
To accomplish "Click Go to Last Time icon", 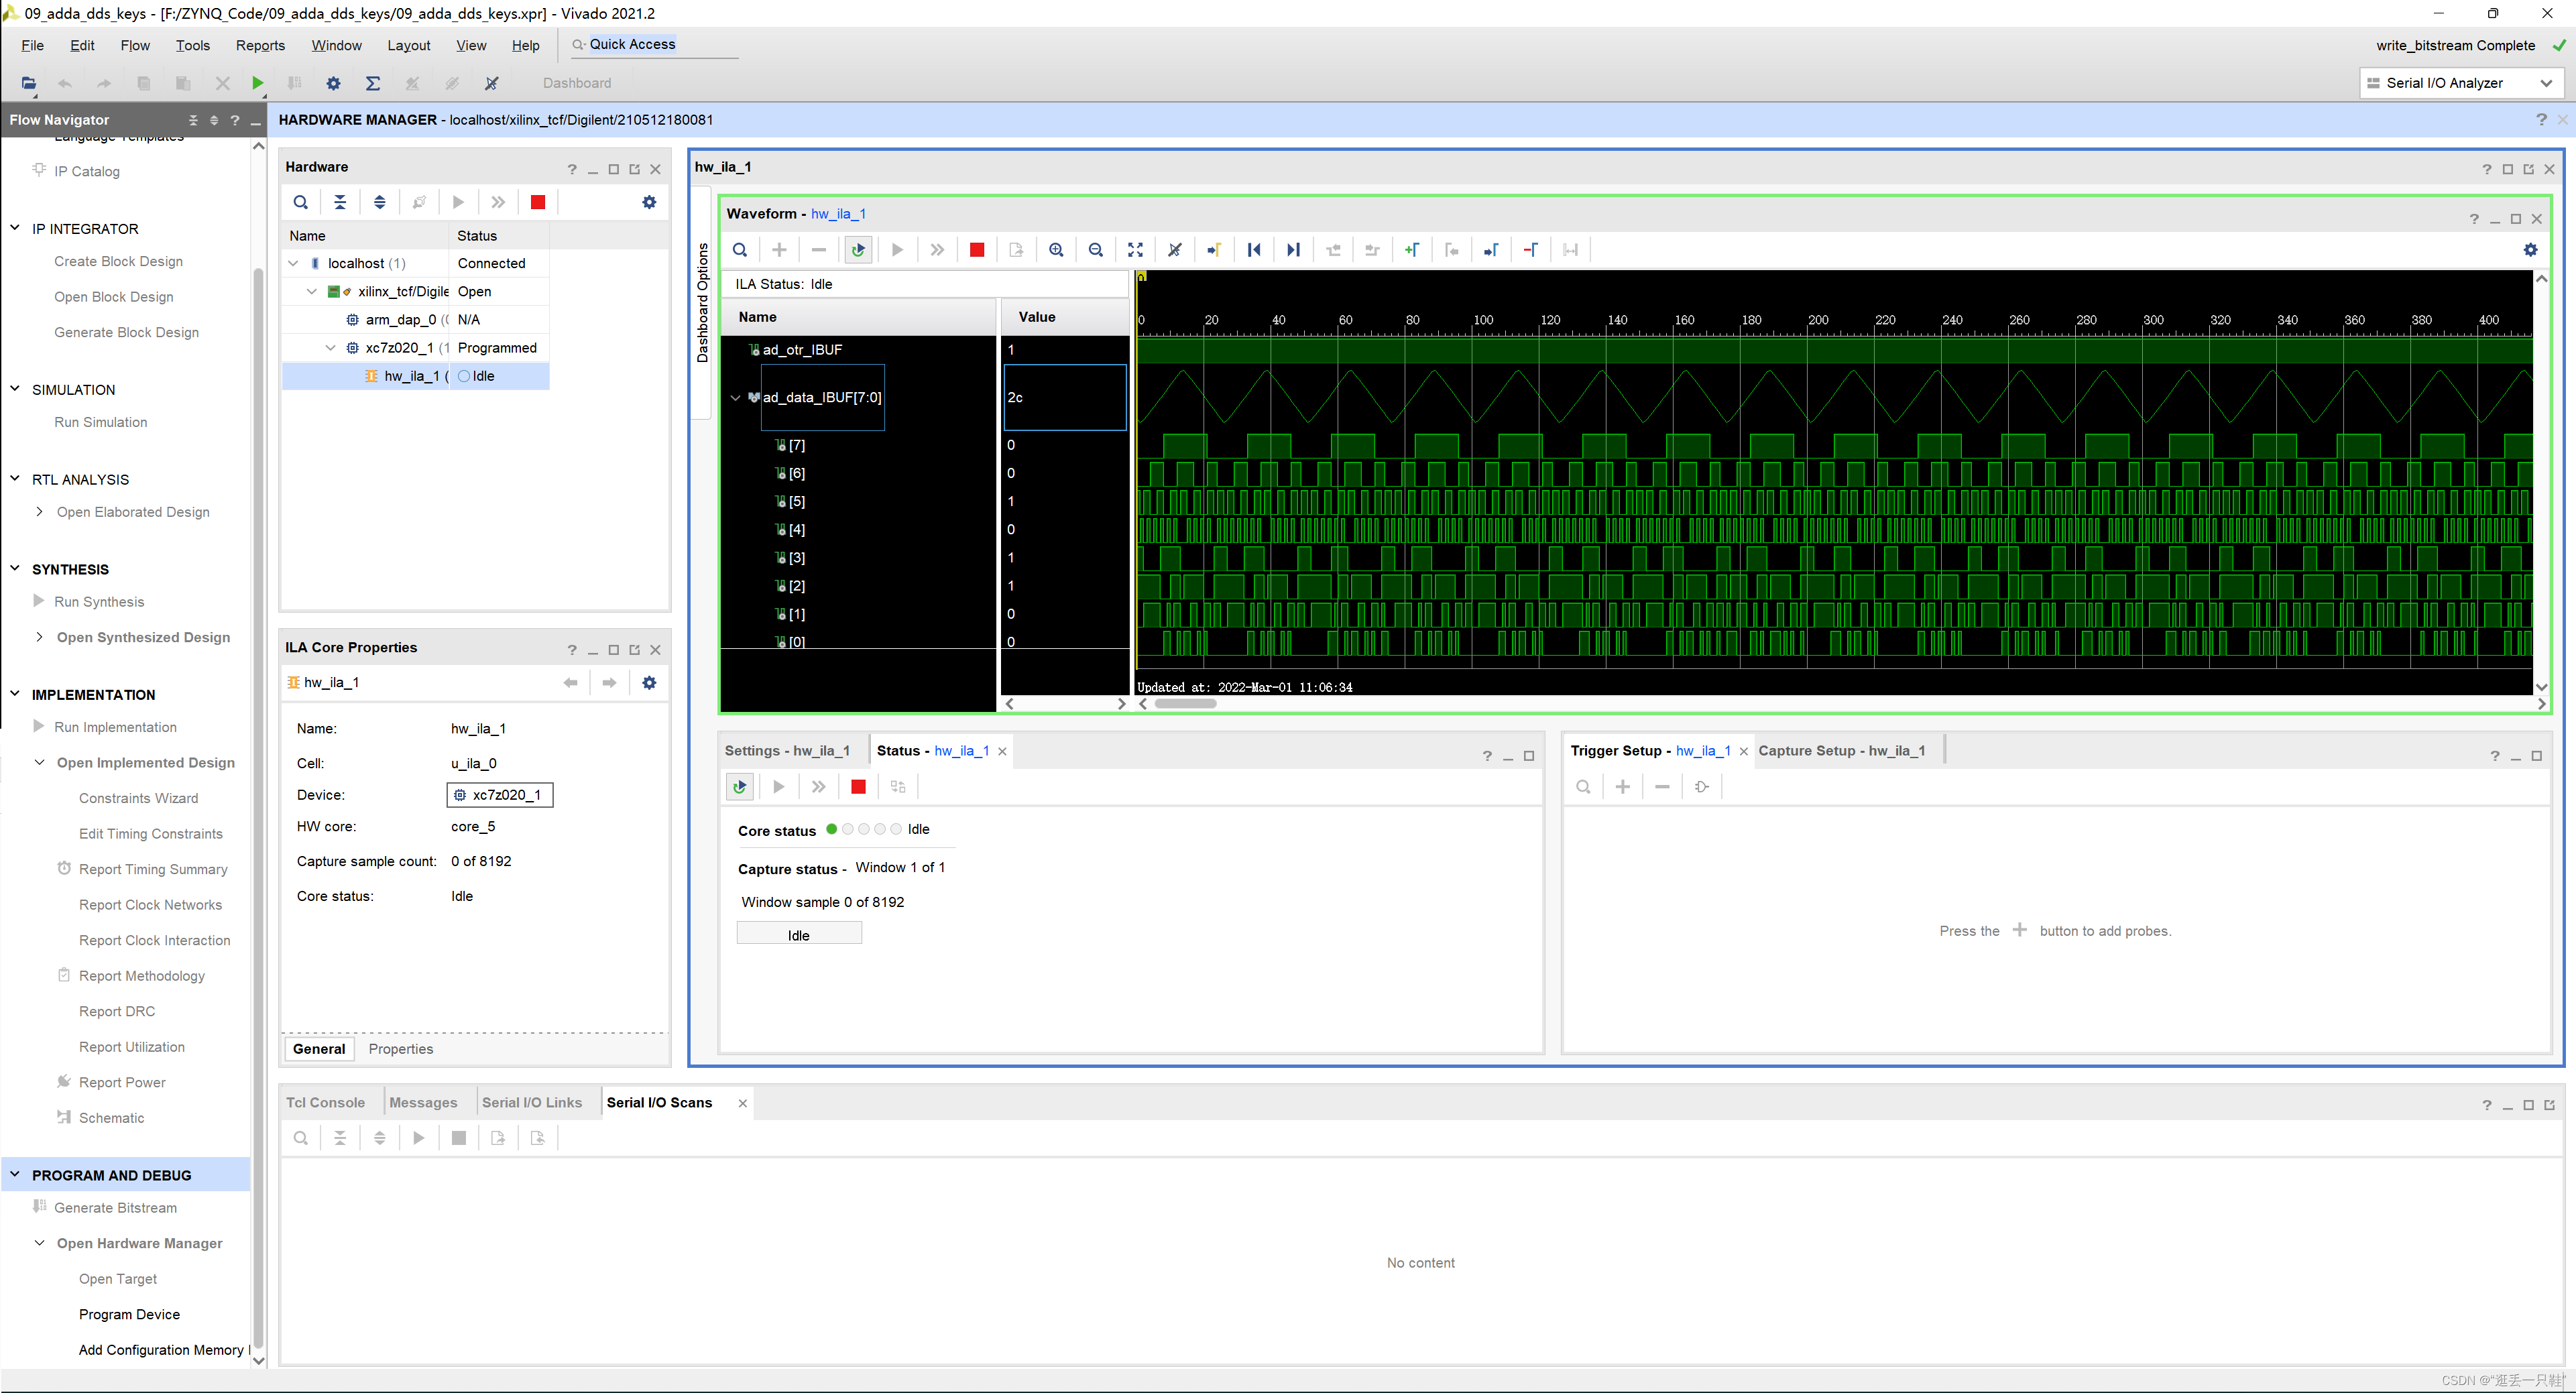I will point(1293,250).
